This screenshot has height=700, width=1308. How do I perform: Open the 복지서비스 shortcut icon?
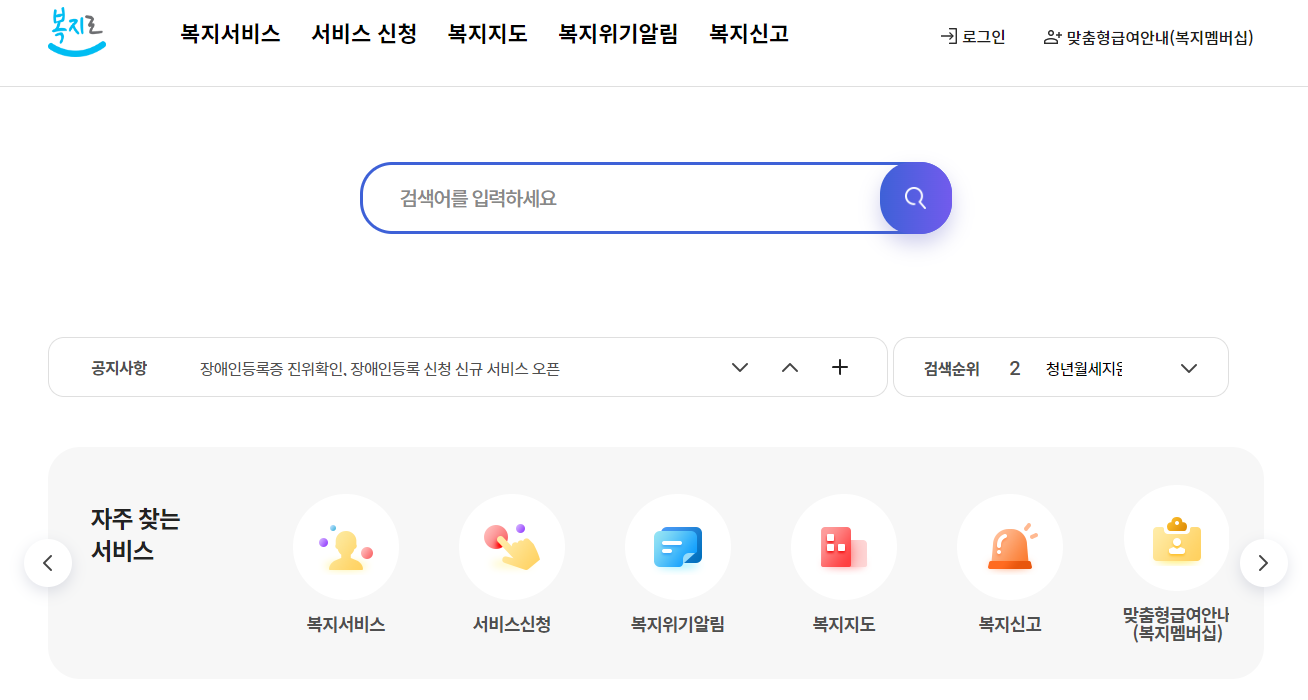tap(346, 547)
